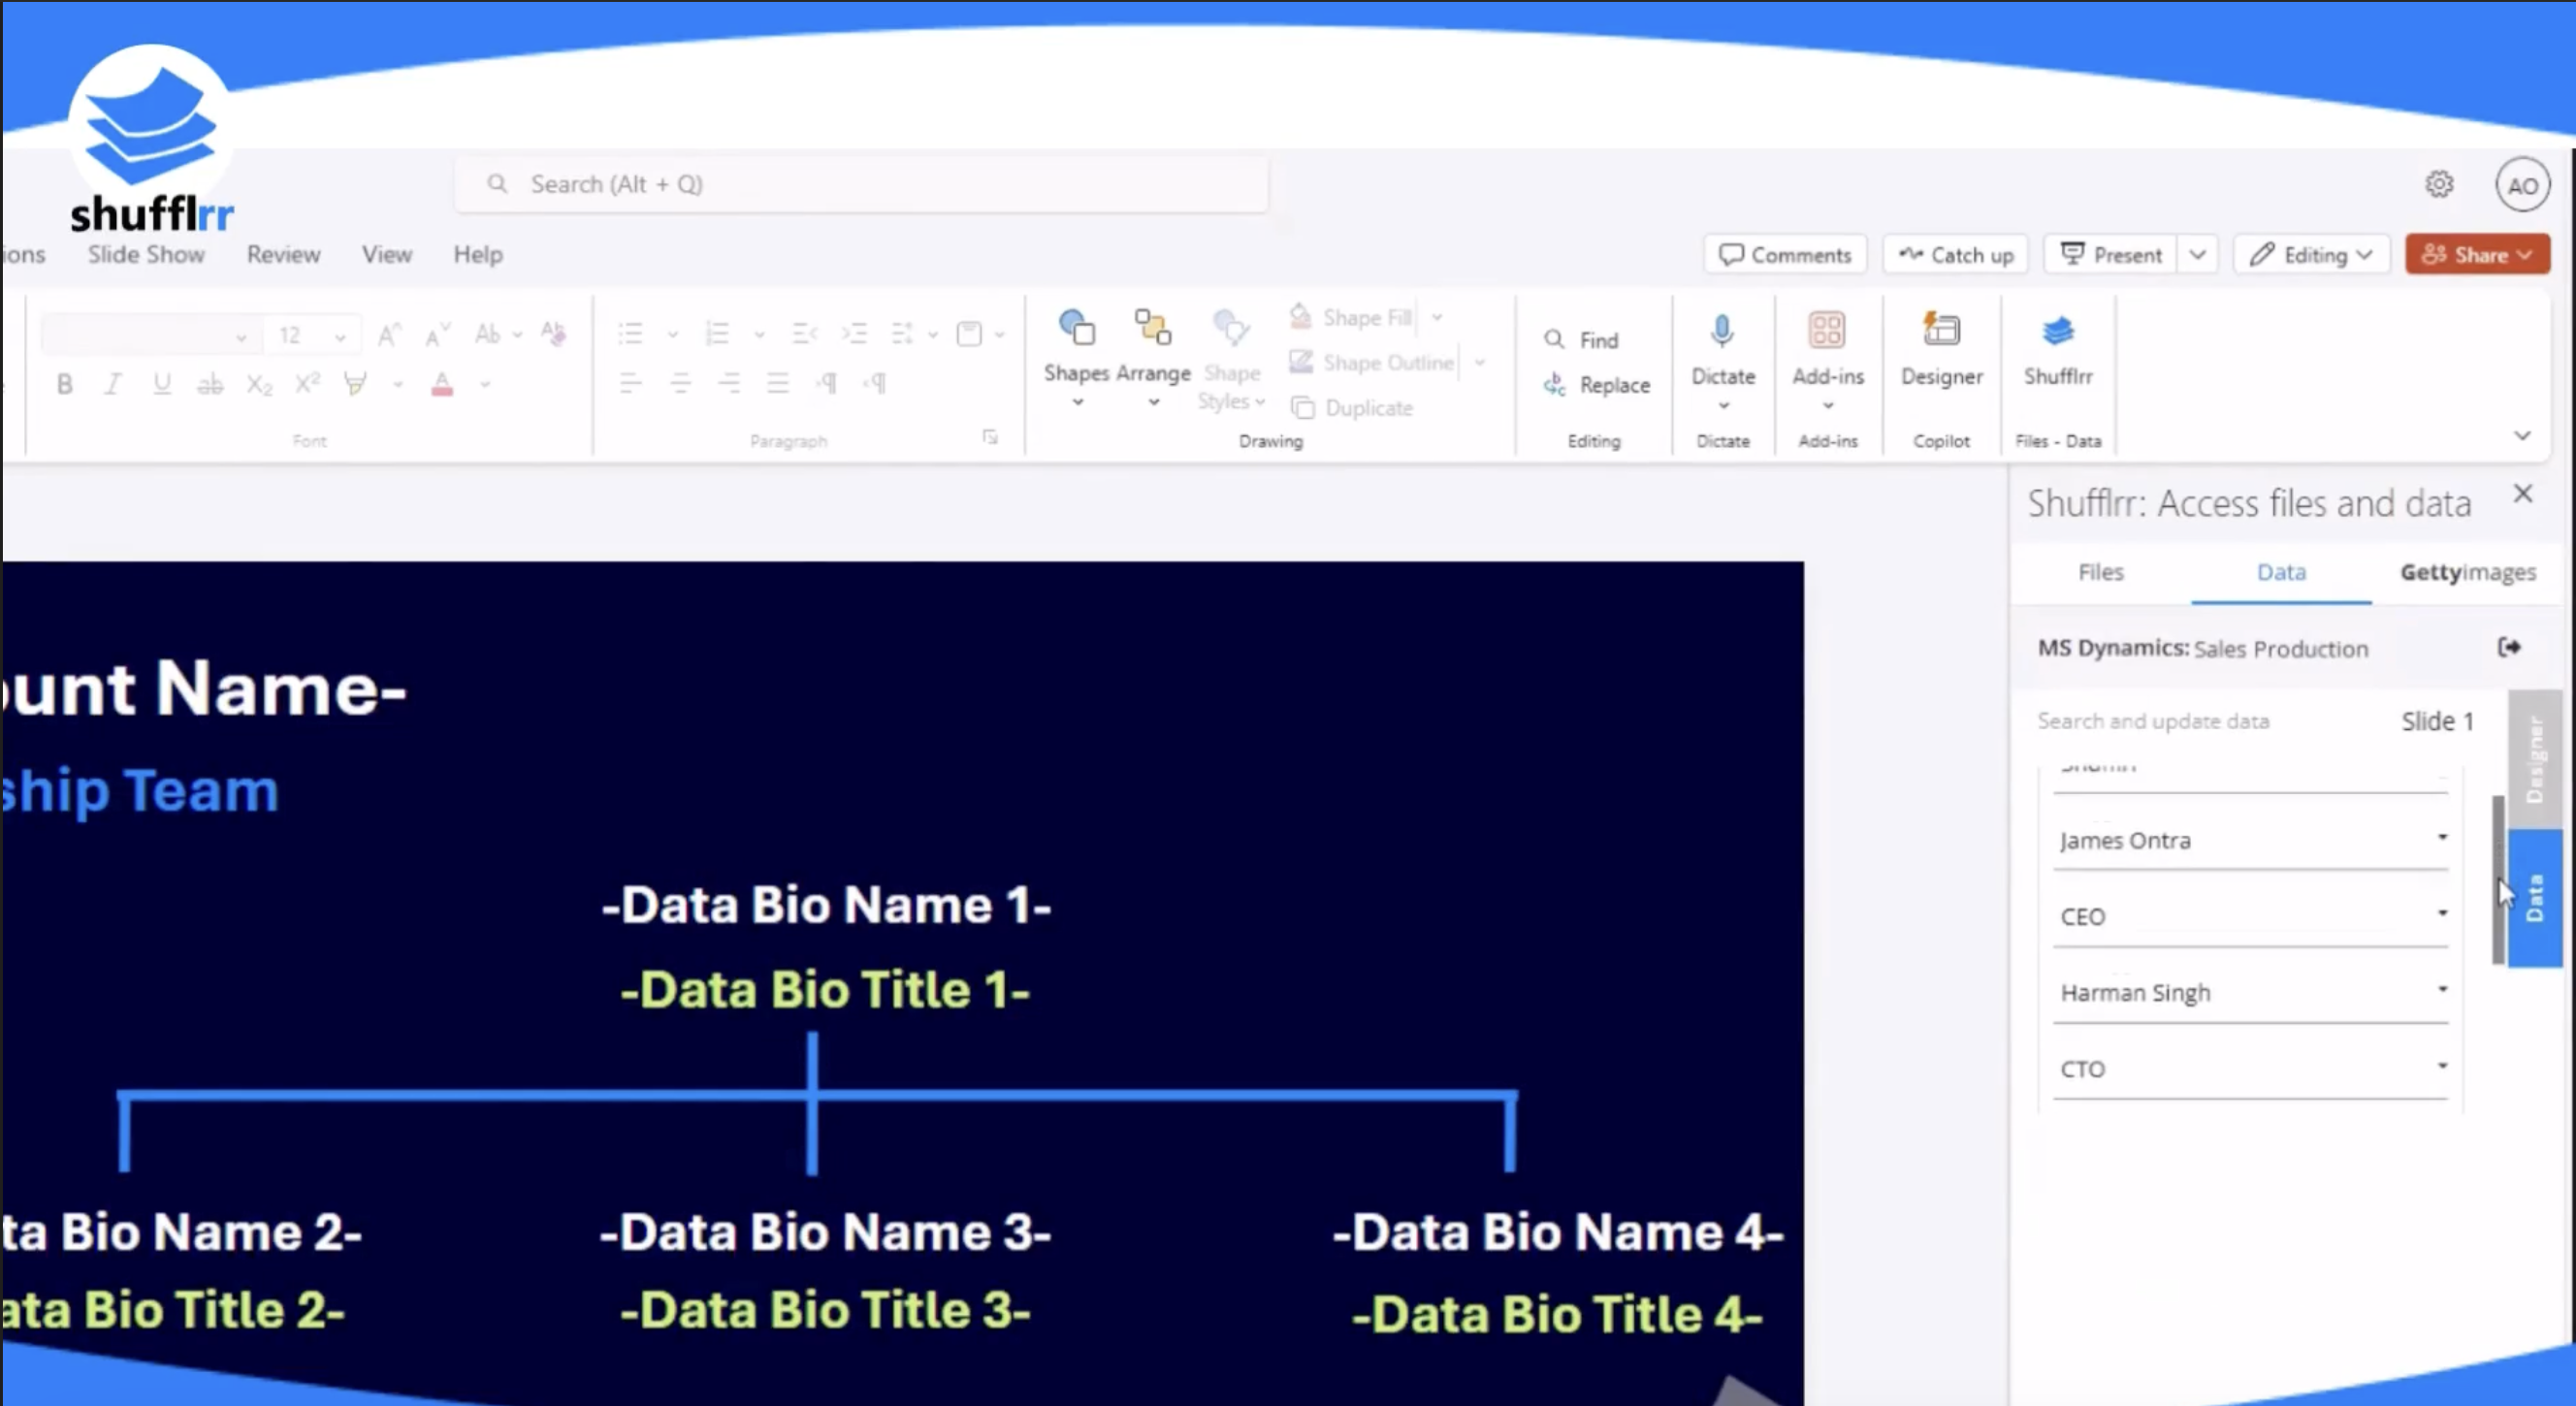Select the vertical Designer side tab
The height and width of the screenshot is (1406, 2576).
click(2534, 760)
